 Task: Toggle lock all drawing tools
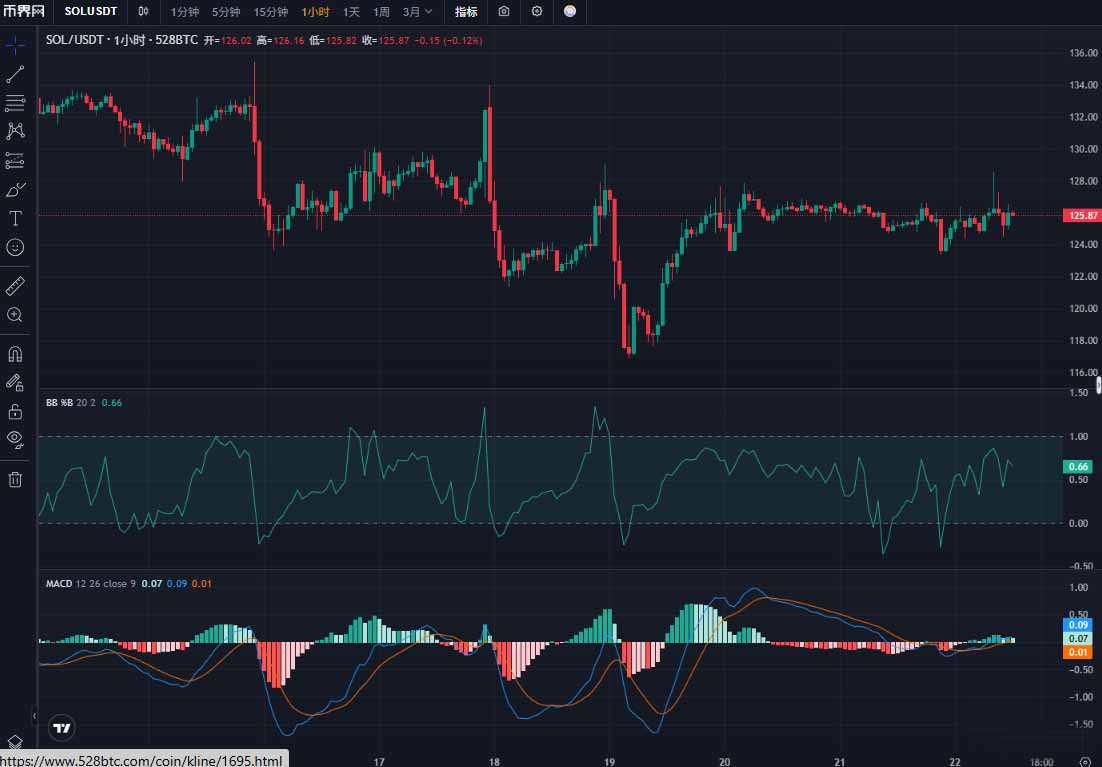(15, 411)
